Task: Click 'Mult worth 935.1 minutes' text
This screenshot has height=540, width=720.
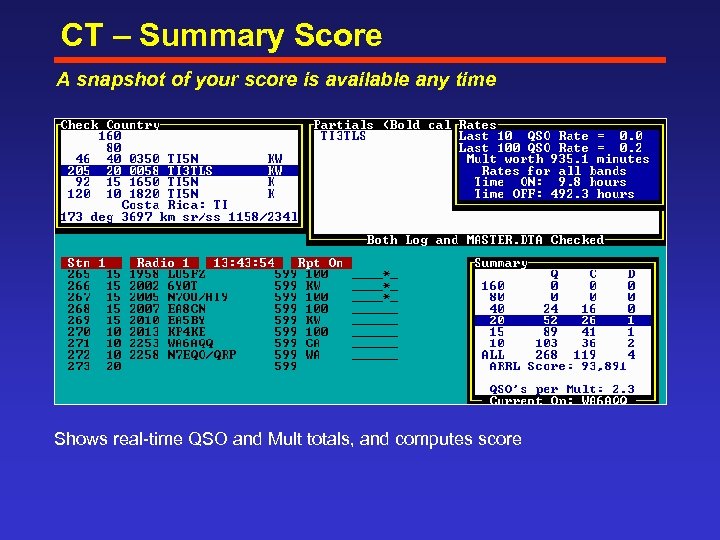Action: pyautogui.click(x=558, y=159)
